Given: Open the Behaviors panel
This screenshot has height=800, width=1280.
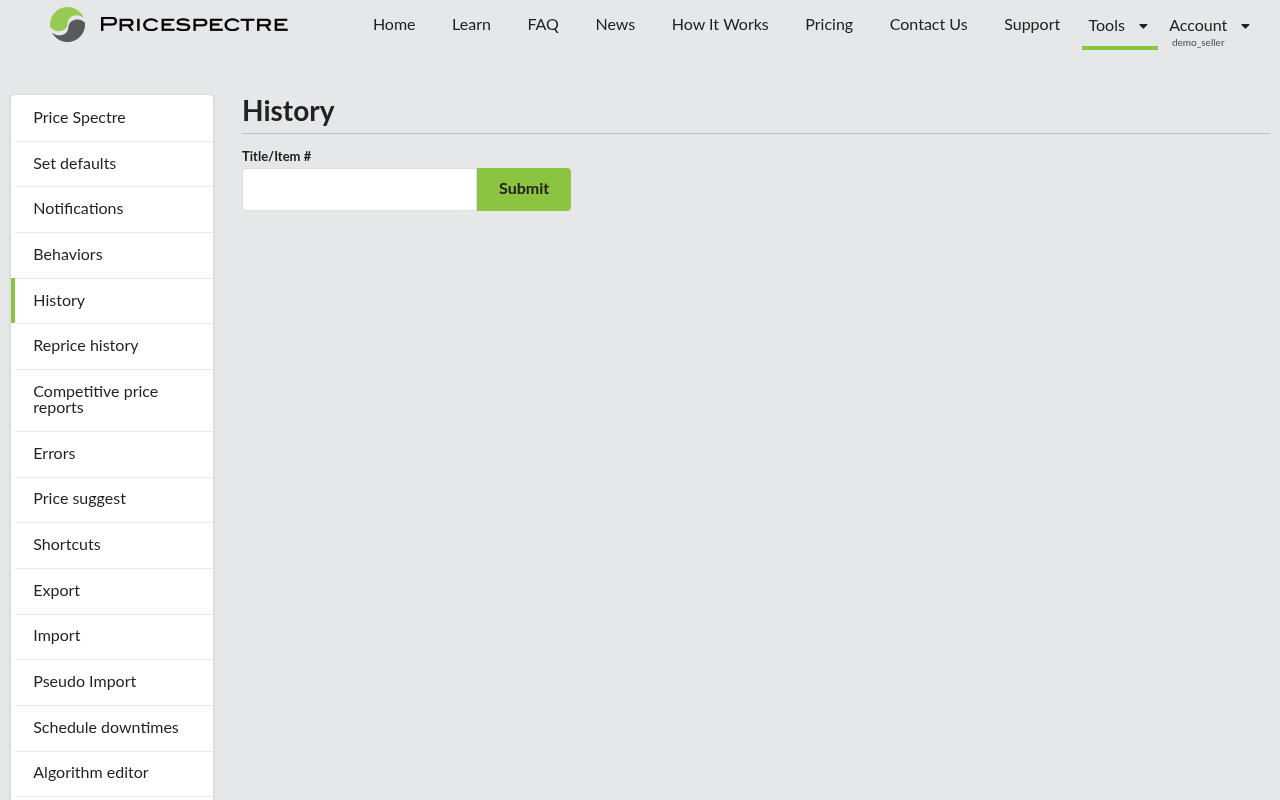Looking at the screenshot, I should point(67,255).
